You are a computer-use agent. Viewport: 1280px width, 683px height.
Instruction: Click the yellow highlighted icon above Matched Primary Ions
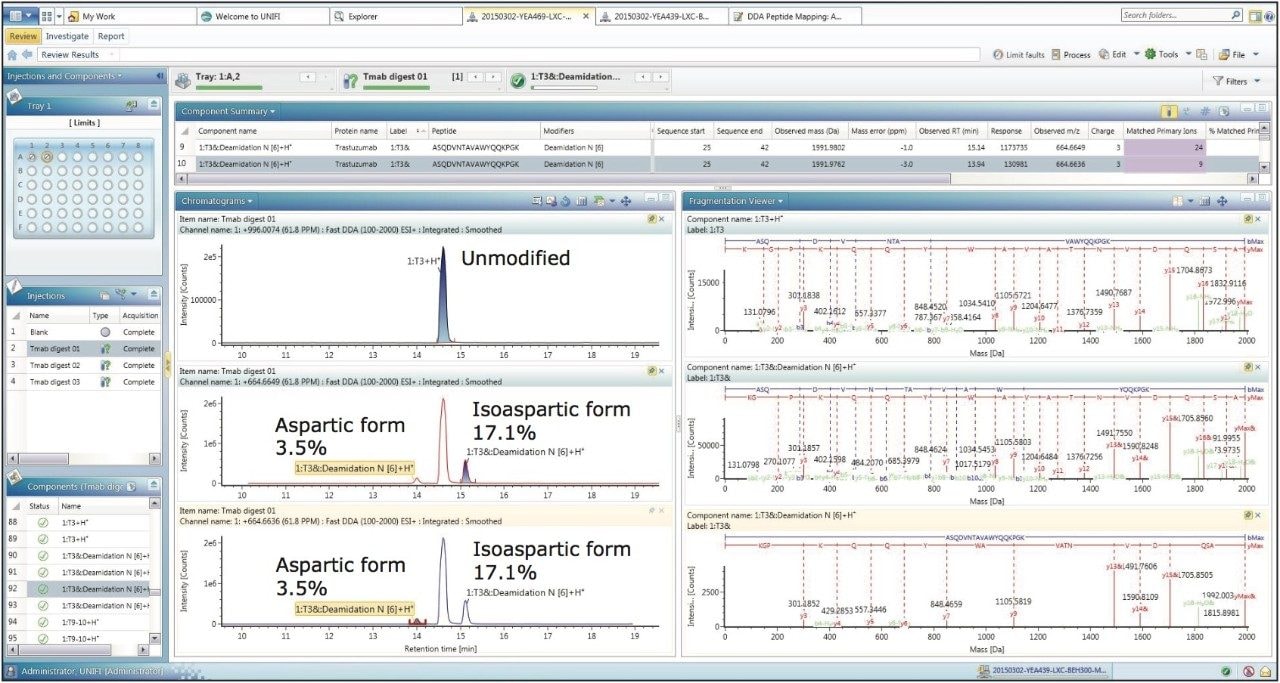coord(1169,111)
